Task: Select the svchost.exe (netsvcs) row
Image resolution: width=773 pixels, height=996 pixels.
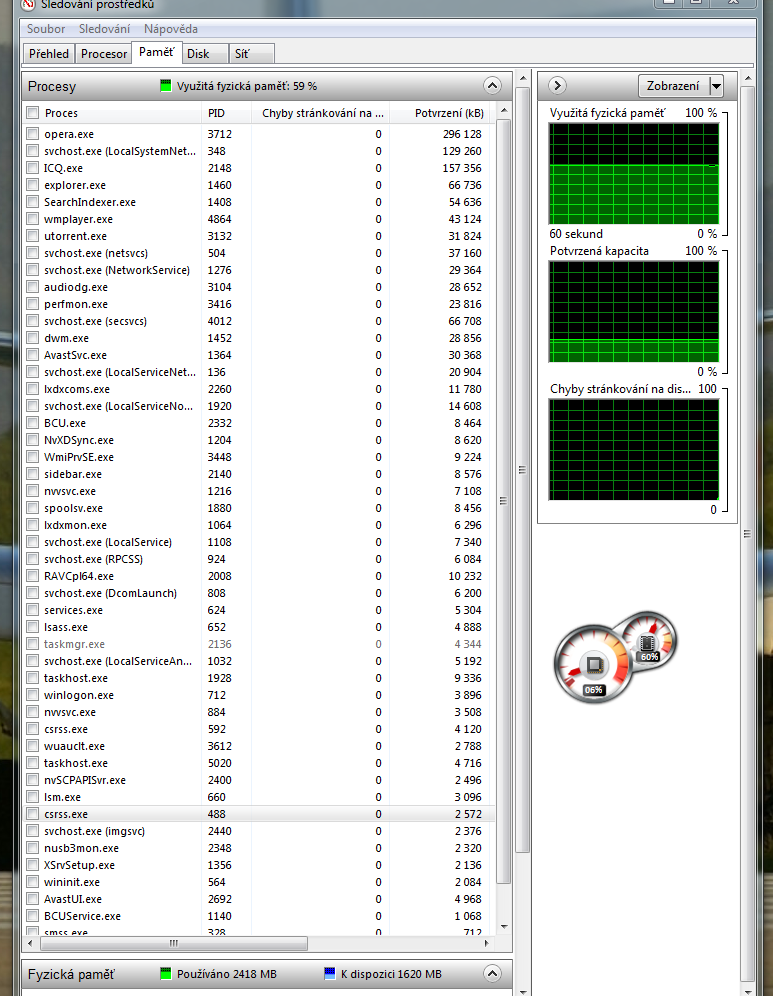Action: tap(259, 253)
